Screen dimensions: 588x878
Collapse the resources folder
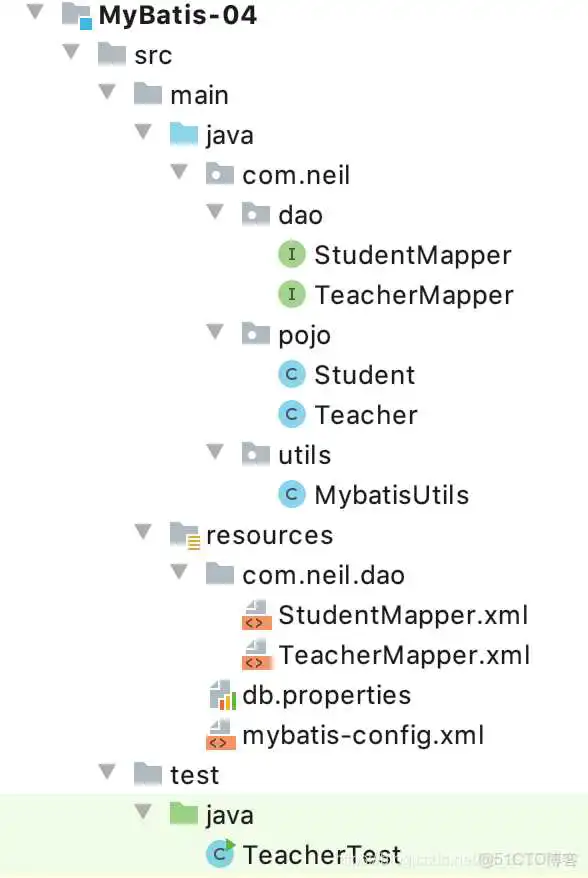[x=142, y=534]
